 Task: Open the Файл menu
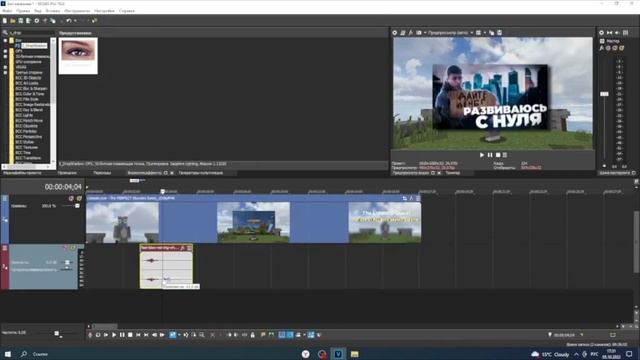click(7, 11)
